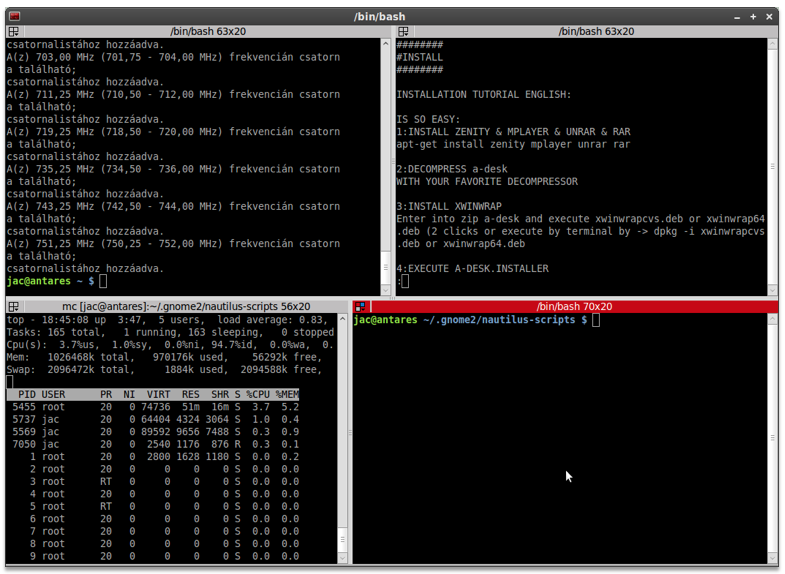Image resolution: width=785 pixels, height=574 pixels.
Task: Click the top '%MEM' column header
Action: click(x=287, y=394)
